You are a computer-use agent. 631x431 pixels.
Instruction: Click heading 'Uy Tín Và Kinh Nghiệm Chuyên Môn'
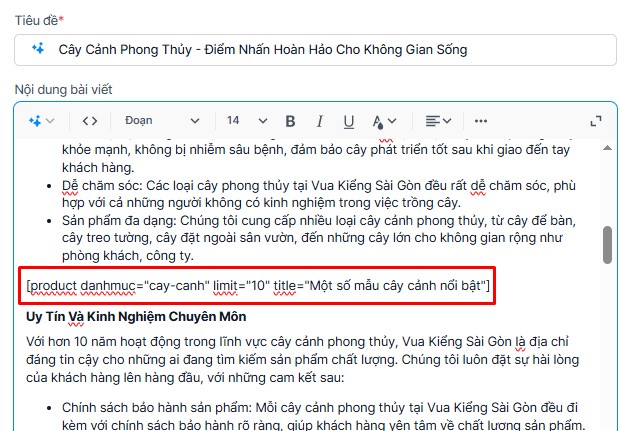tap(136, 317)
